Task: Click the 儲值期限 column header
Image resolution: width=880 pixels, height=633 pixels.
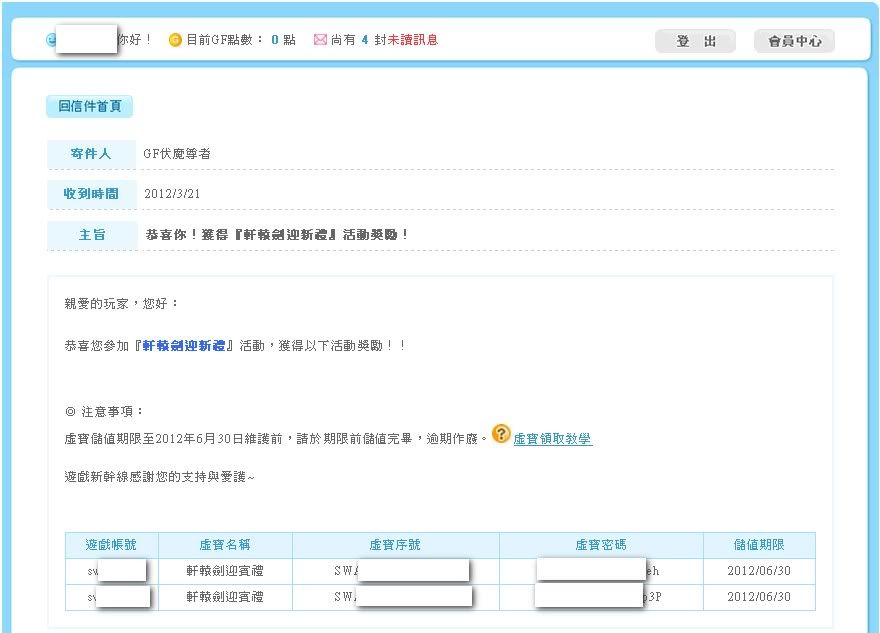Action: pos(758,545)
